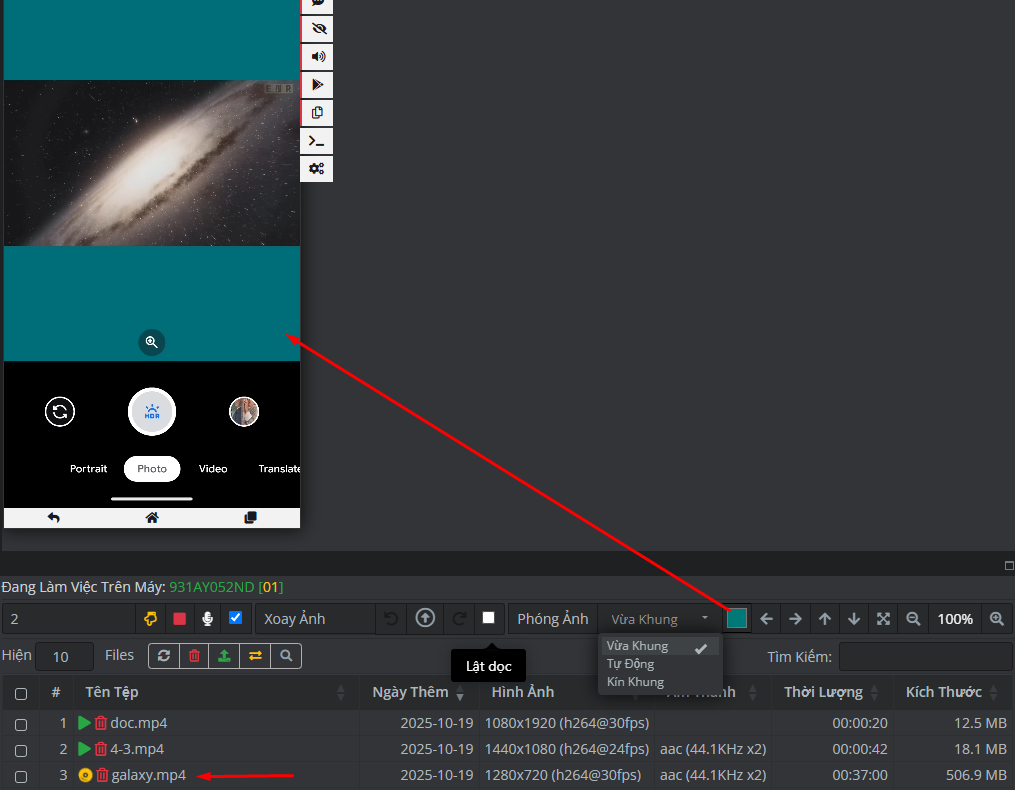Select Kín Khung in the dropdown list
1015x790 pixels.
(635, 682)
